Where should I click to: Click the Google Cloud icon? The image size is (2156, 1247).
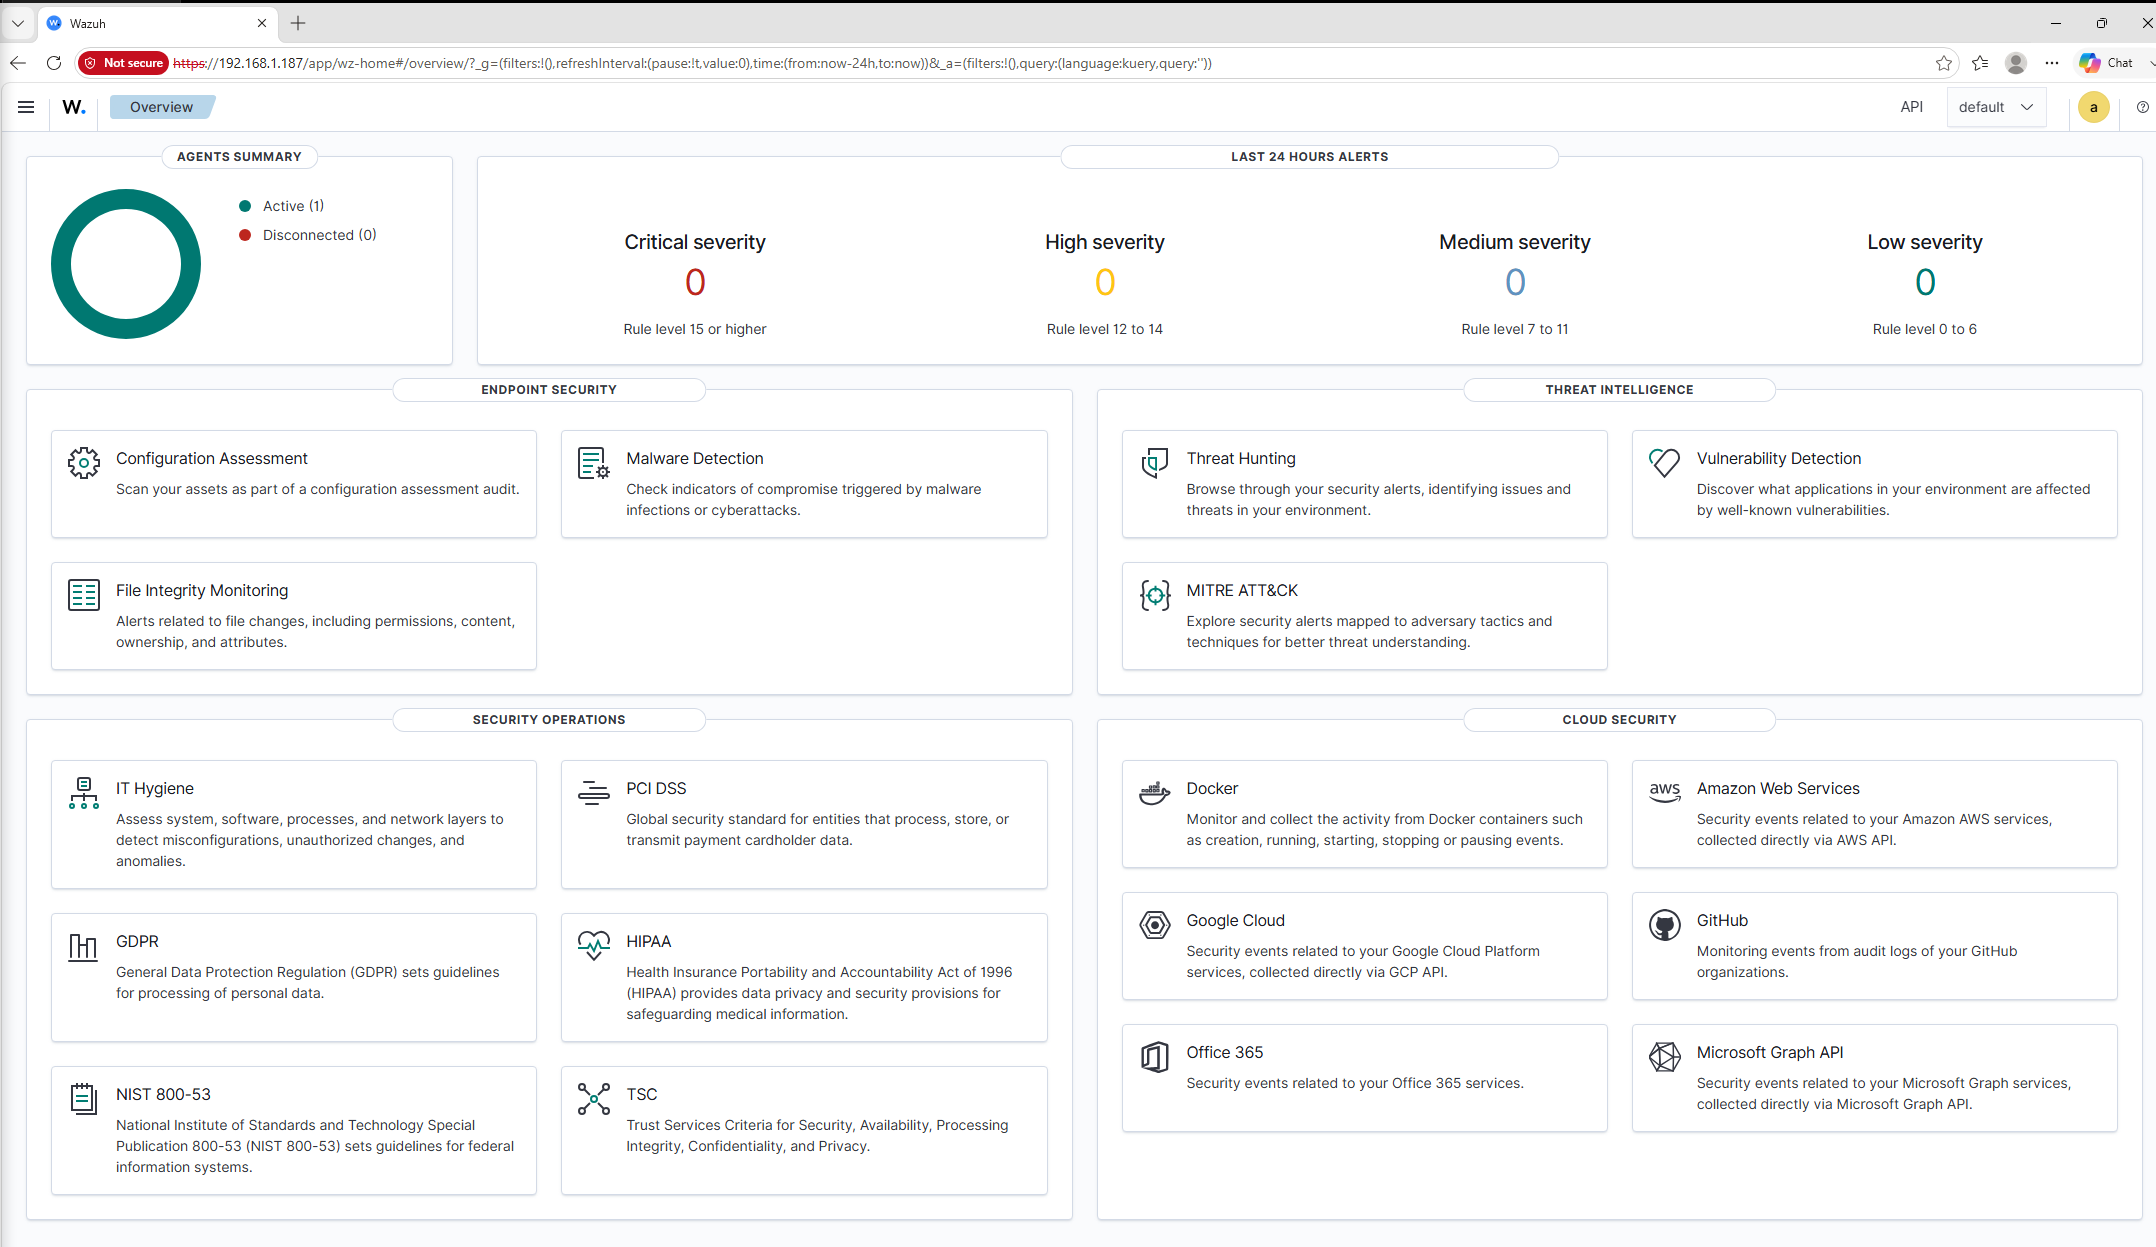coord(1155,925)
